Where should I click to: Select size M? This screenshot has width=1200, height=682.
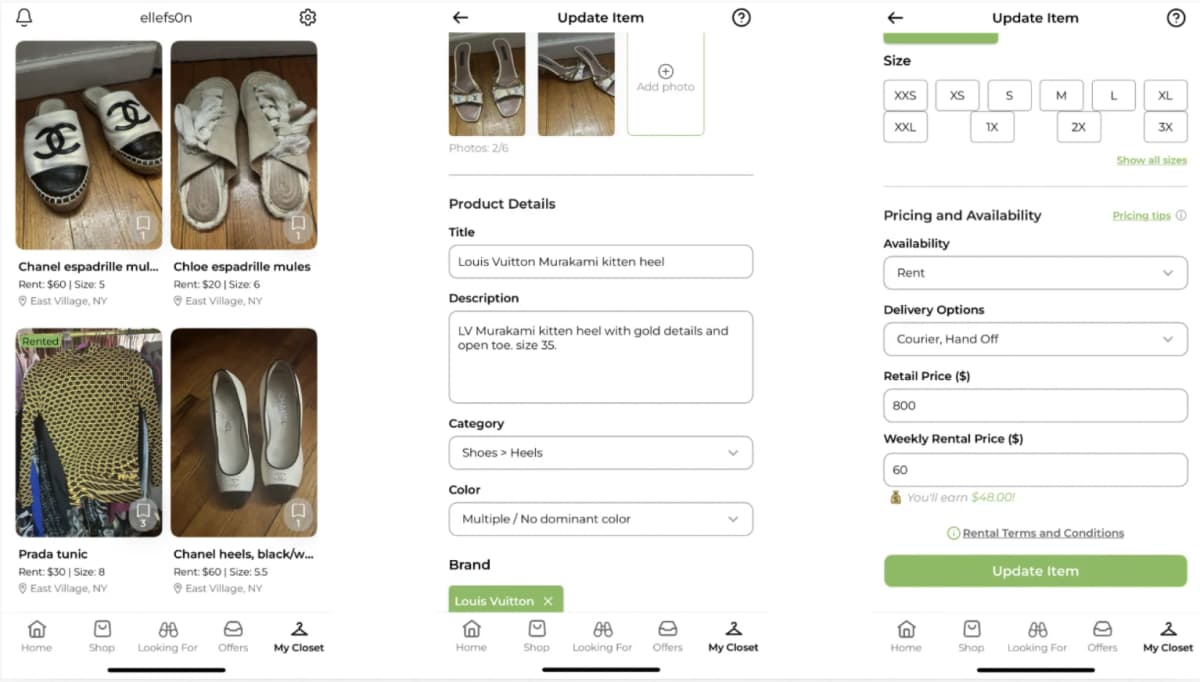click(x=1061, y=95)
